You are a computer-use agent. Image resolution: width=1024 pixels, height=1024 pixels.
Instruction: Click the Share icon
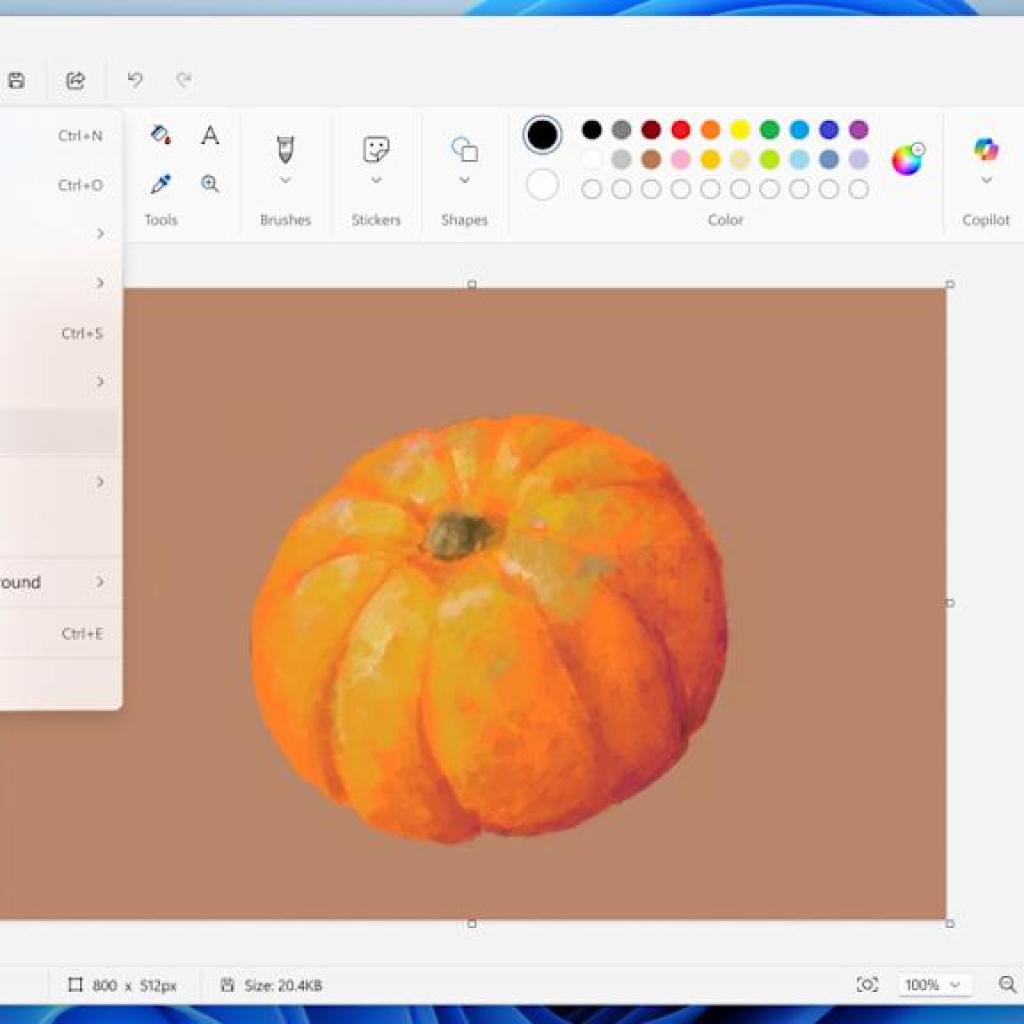[75, 80]
